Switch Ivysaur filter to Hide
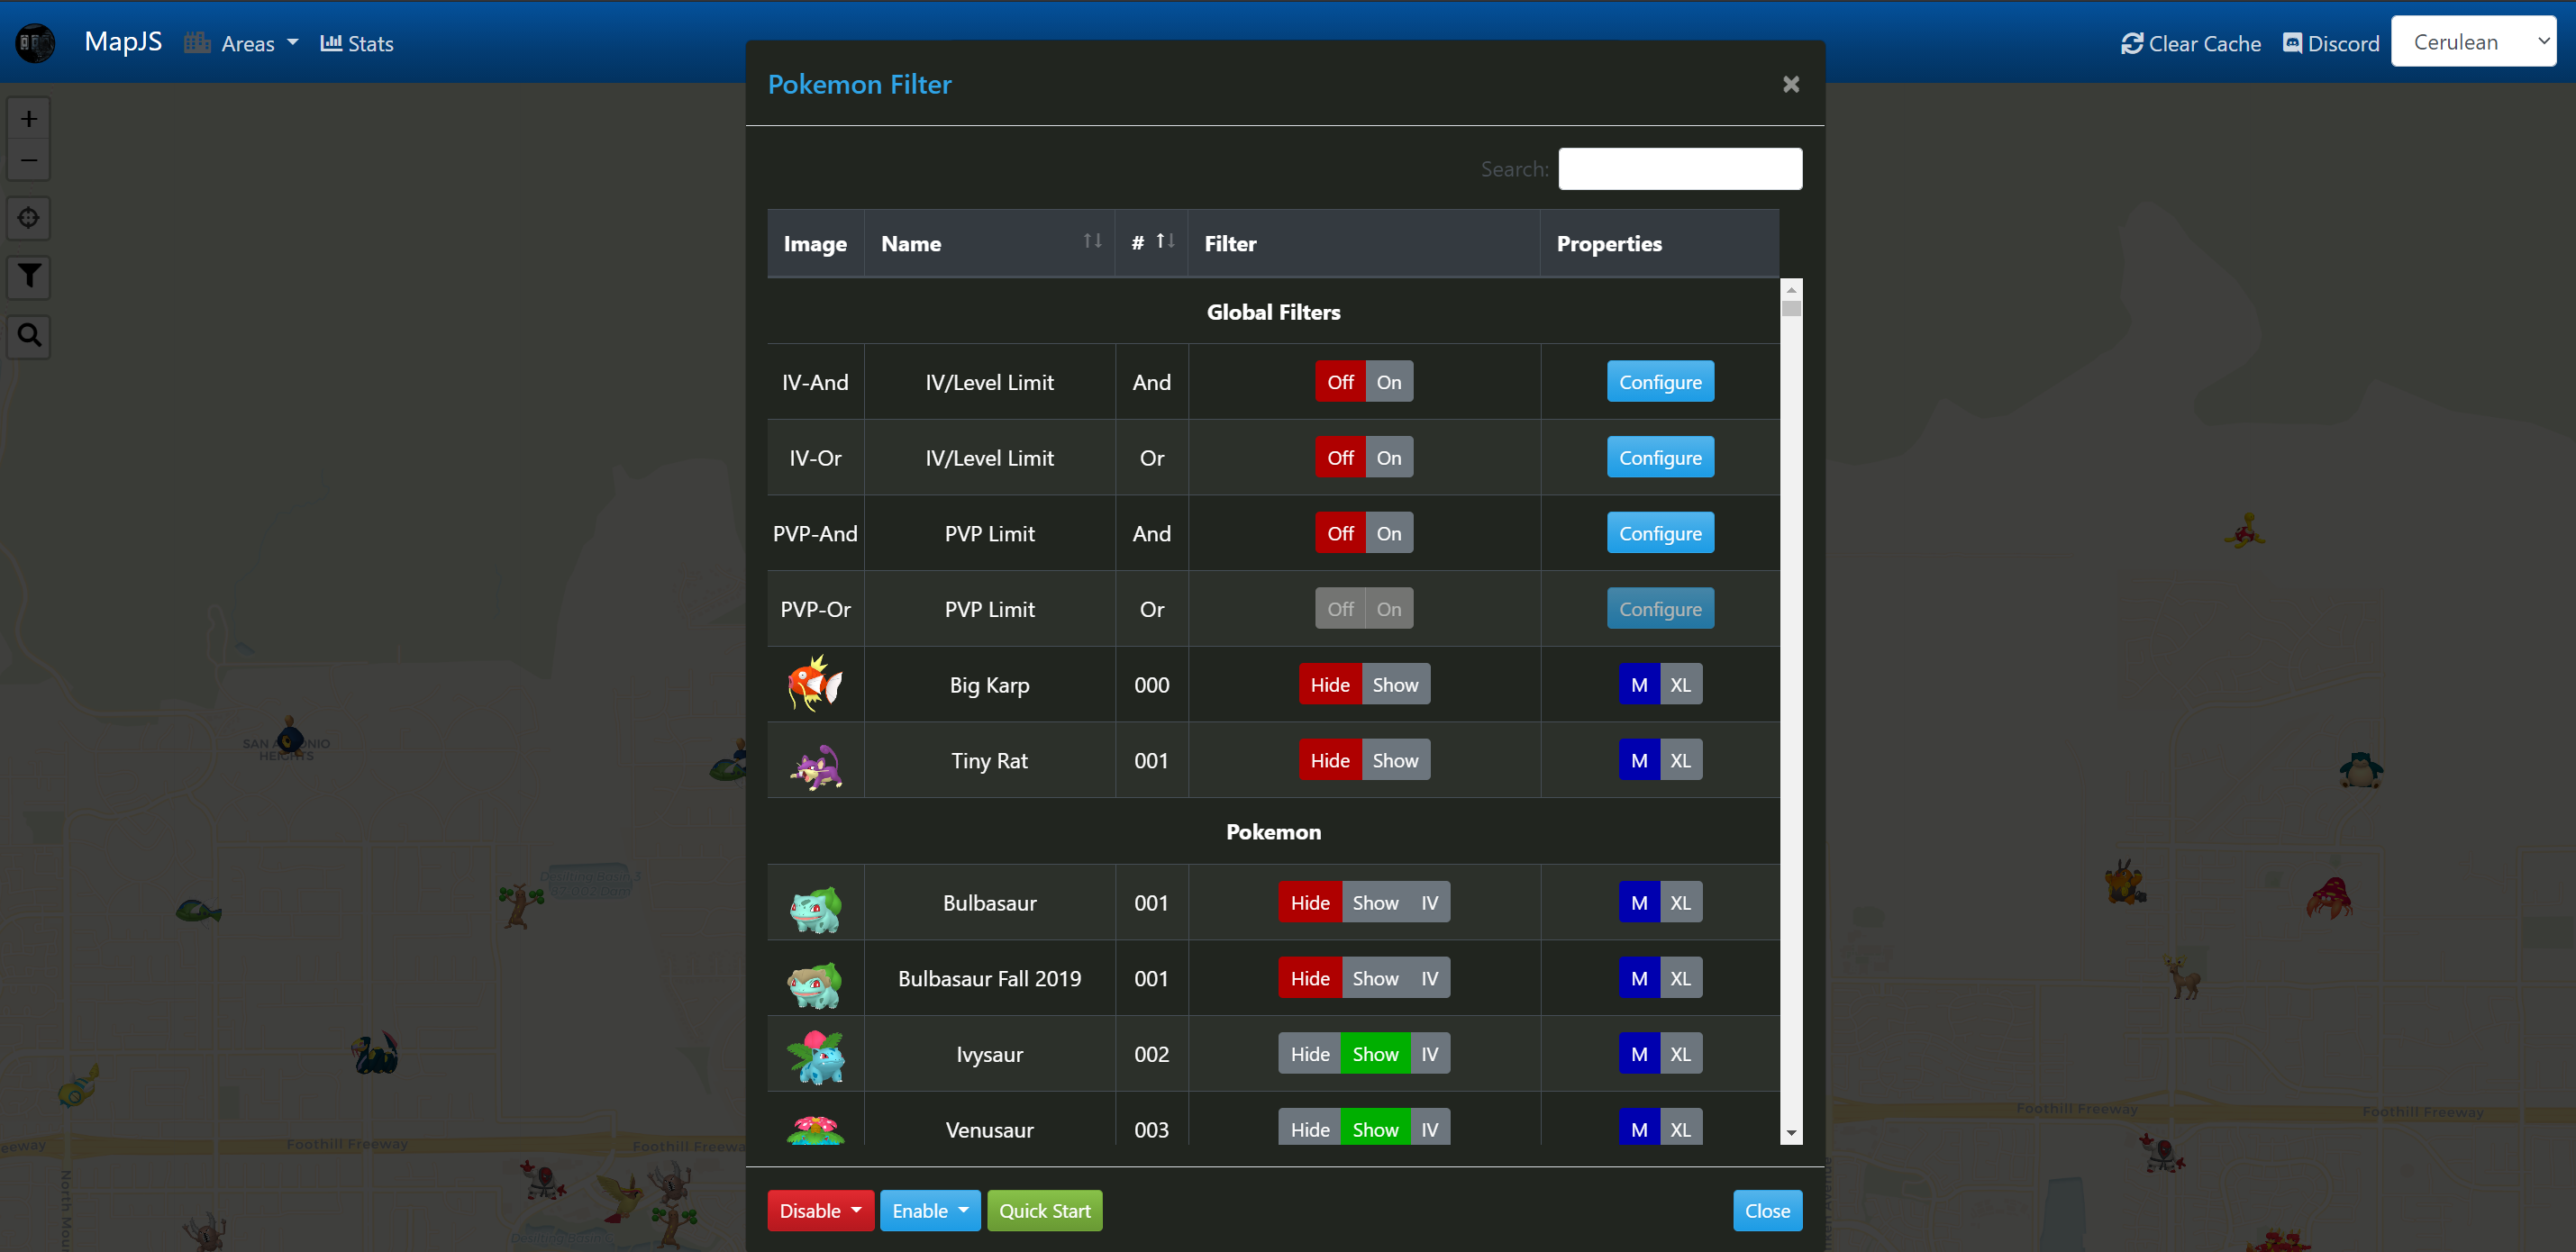Screen dimensions: 2576x1252 click(x=1309, y=1054)
